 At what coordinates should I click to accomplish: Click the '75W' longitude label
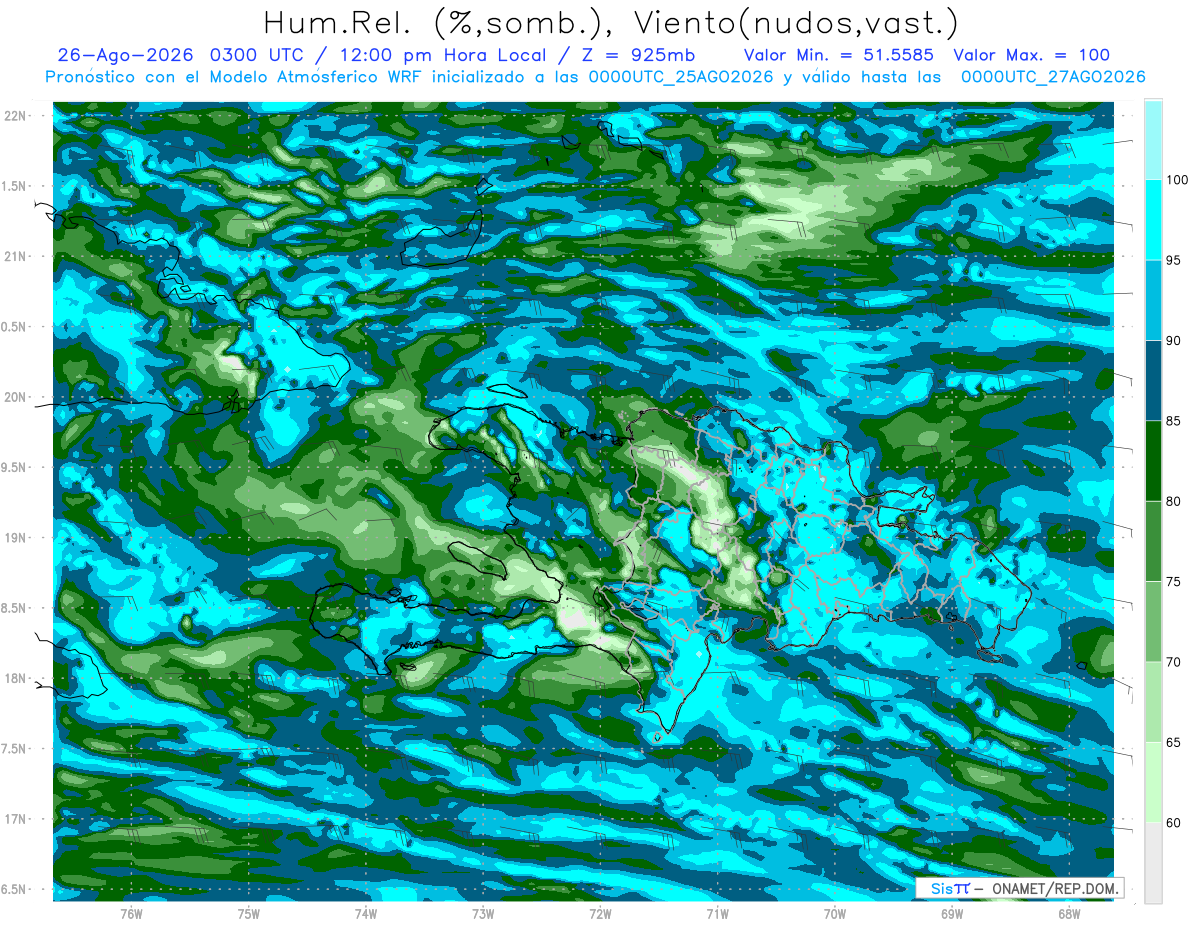(x=249, y=914)
